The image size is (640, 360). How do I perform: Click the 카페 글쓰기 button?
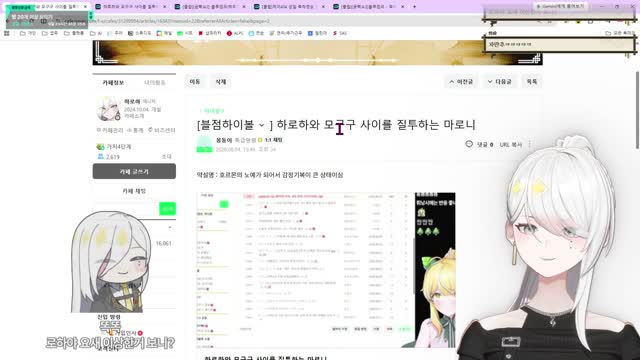pyautogui.click(x=134, y=171)
